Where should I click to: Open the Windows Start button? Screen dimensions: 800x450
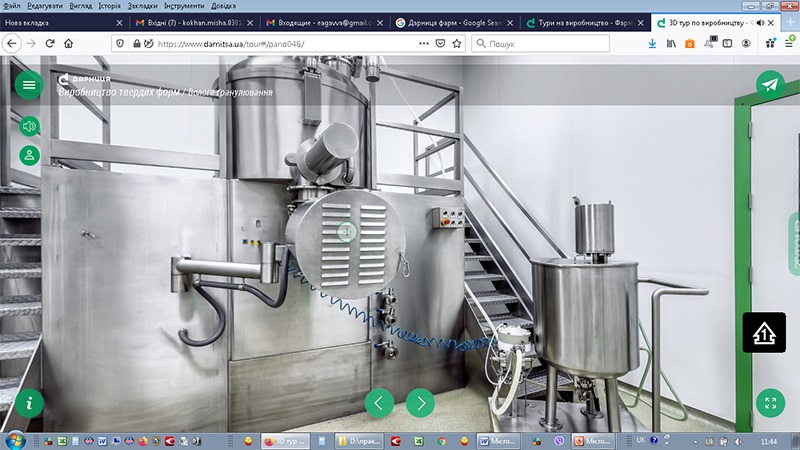coord(14,440)
